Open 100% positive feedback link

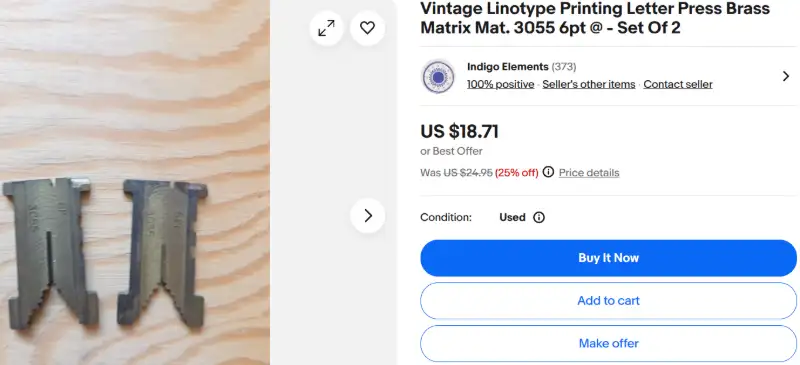[x=501, y=84]
